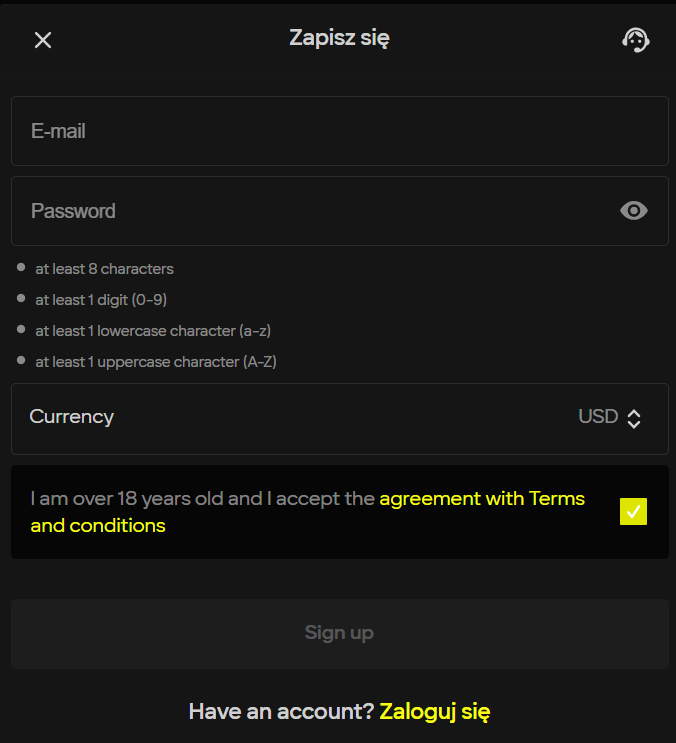676x743 pixels.
Task: Follow the Zaloguj się login link
Action: [435, 712]
